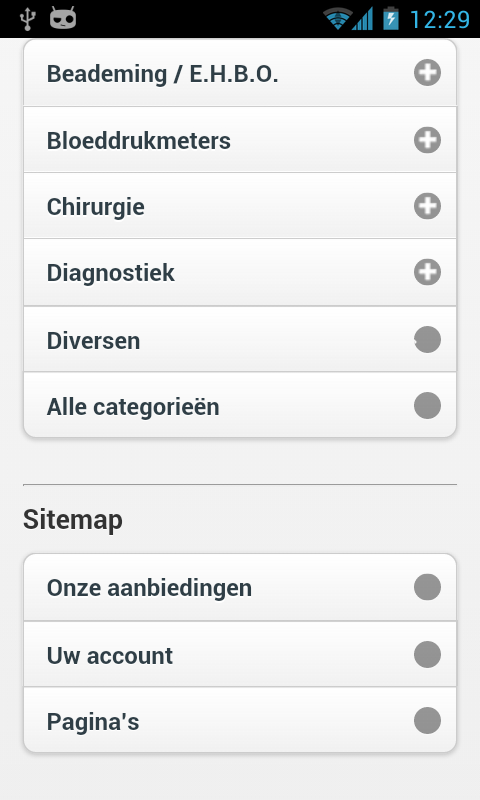The width and height of the screenshot is (480, 800).
Task: Tap the circle icon on Onze aanbiedingen
Action: click(427, 587)
